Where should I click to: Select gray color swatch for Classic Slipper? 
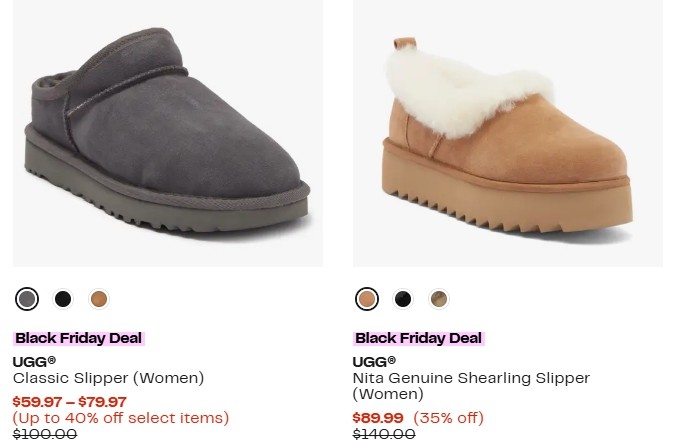pyautogui.click(x=27, y=298)
